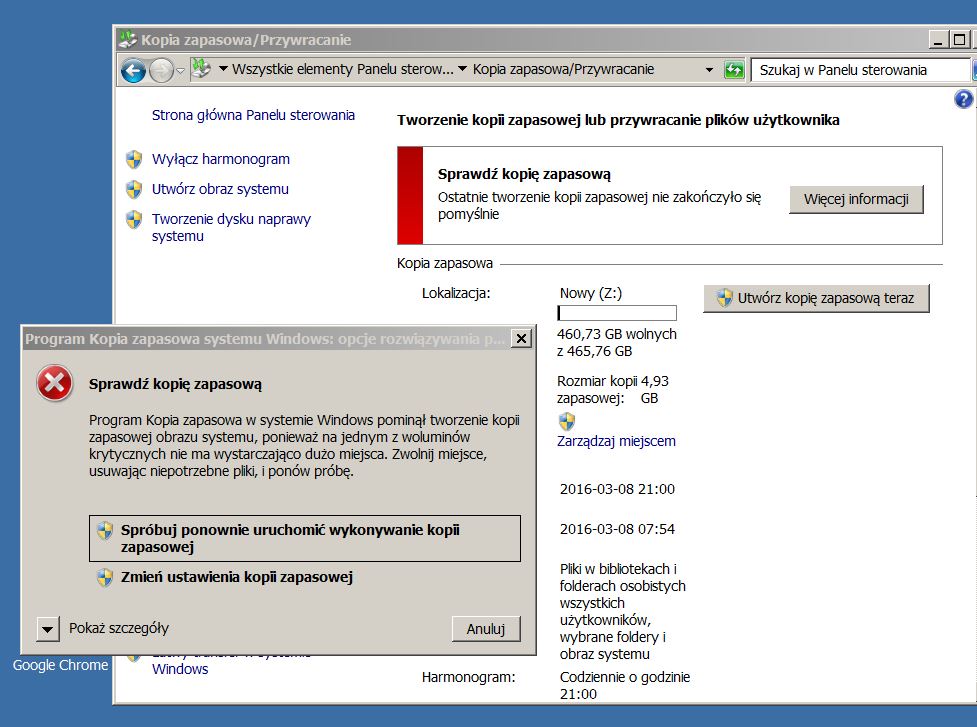Open 'Wszystkie elementy Panelu sterow...' breadcrumb
Viewport: 977px width, 727px height.
[343, 69]
